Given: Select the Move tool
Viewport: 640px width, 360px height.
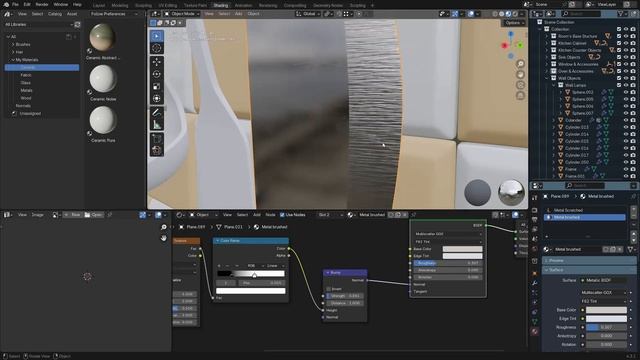Looking at the screenshot, I should coord(156,62).
